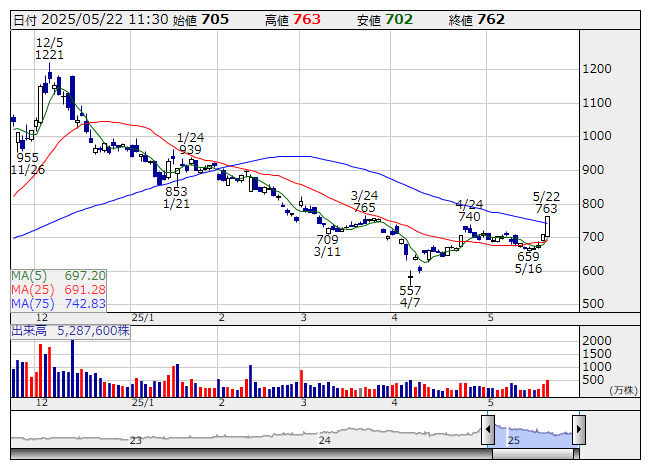Click the year 24 label in overview chart
653x470 pixels.
click(324, 440)
